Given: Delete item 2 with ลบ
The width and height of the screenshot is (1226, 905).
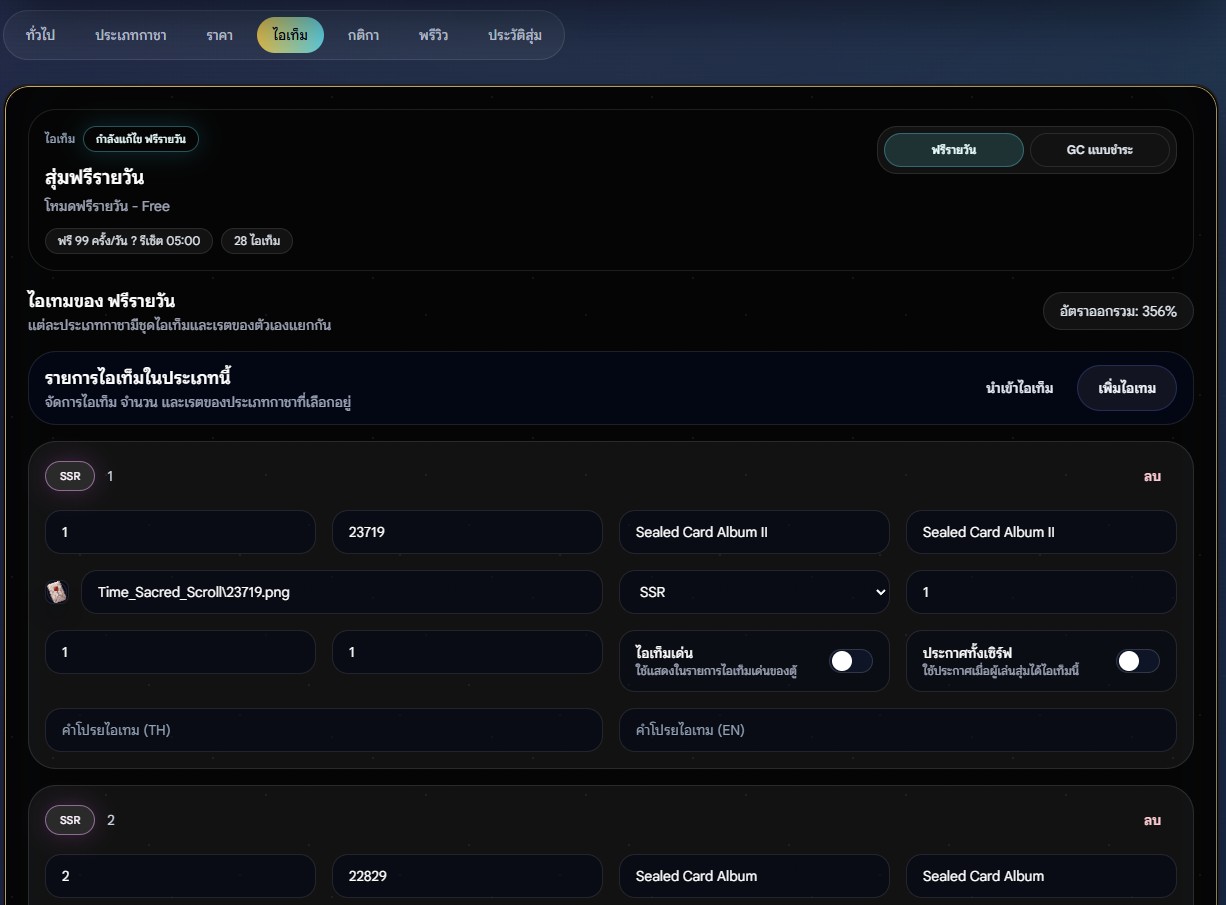Looking at the screenshot, I should tap(1152, 820).
